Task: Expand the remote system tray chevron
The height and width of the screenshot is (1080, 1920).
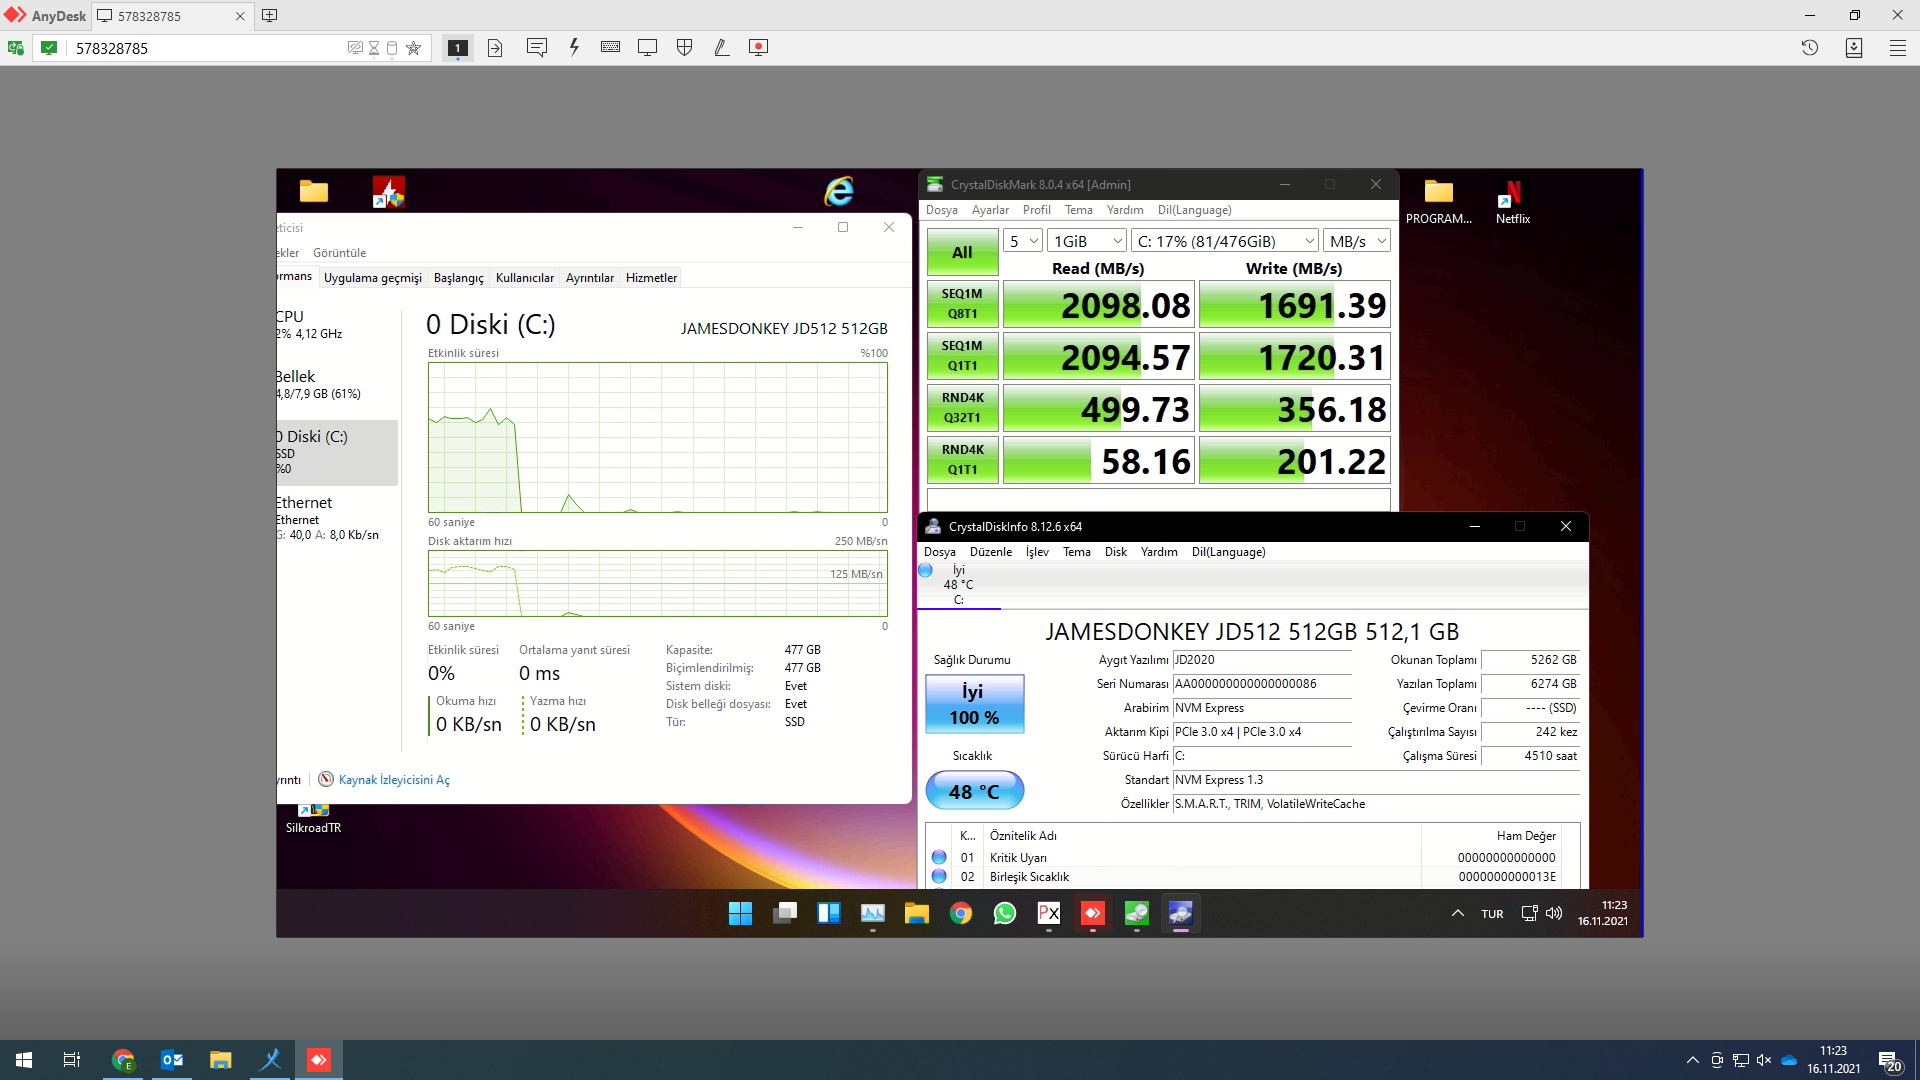Action: [x=1457, y=913]
